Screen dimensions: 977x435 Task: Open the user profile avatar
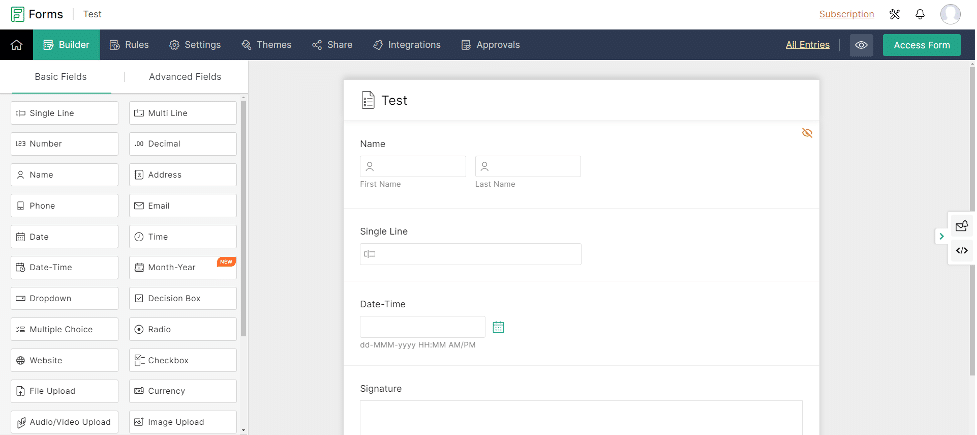pyautogui.click(x=950, y=14)
